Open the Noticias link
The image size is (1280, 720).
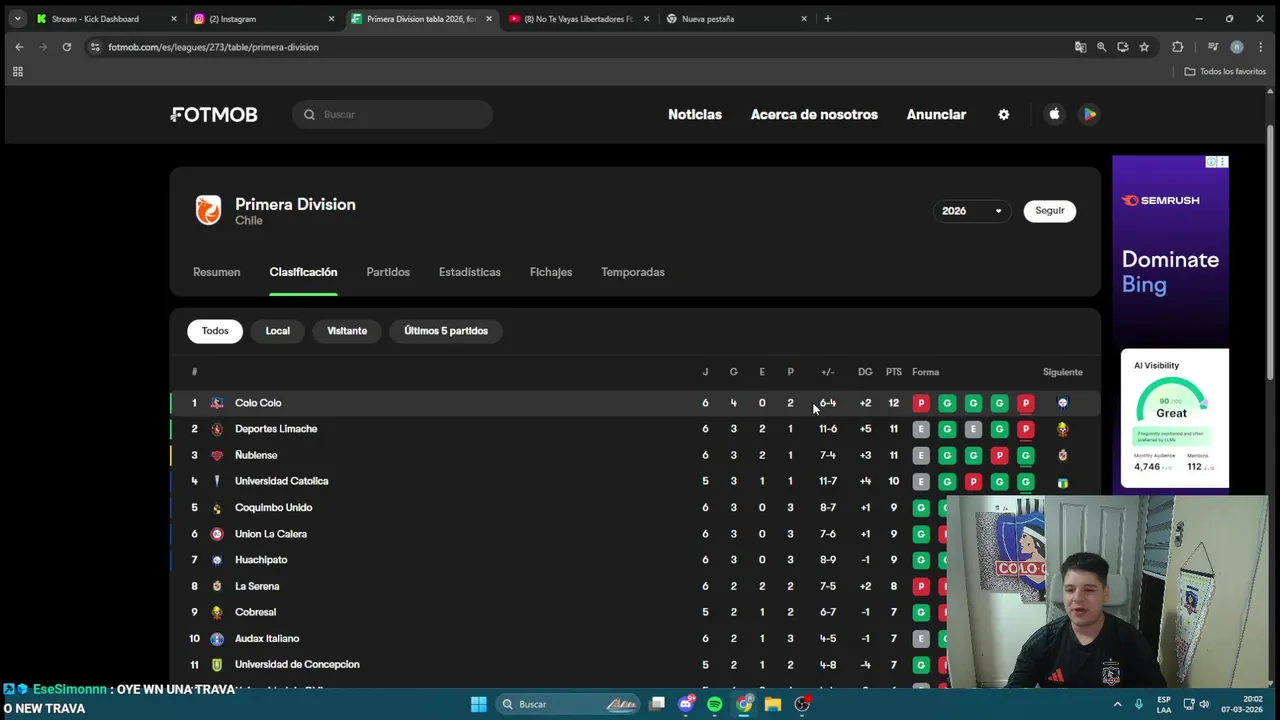[695, 114]
